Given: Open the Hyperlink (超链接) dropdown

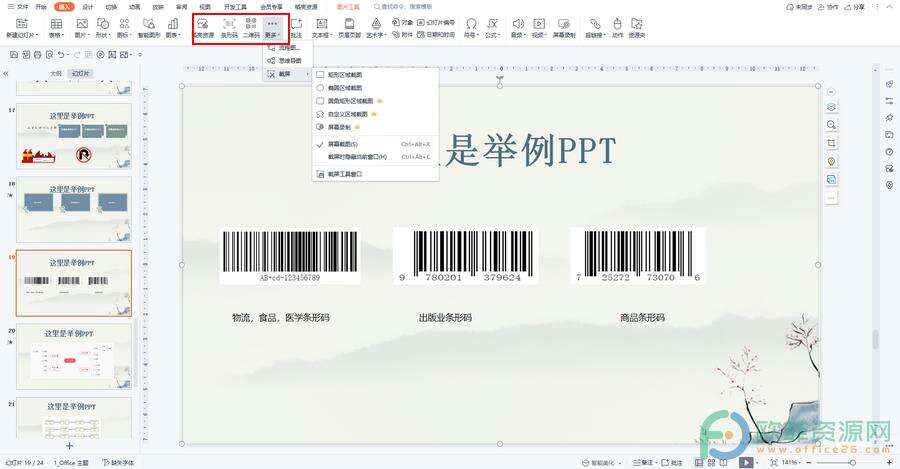Looking at the screenshot, I should [x=595, y=28].
